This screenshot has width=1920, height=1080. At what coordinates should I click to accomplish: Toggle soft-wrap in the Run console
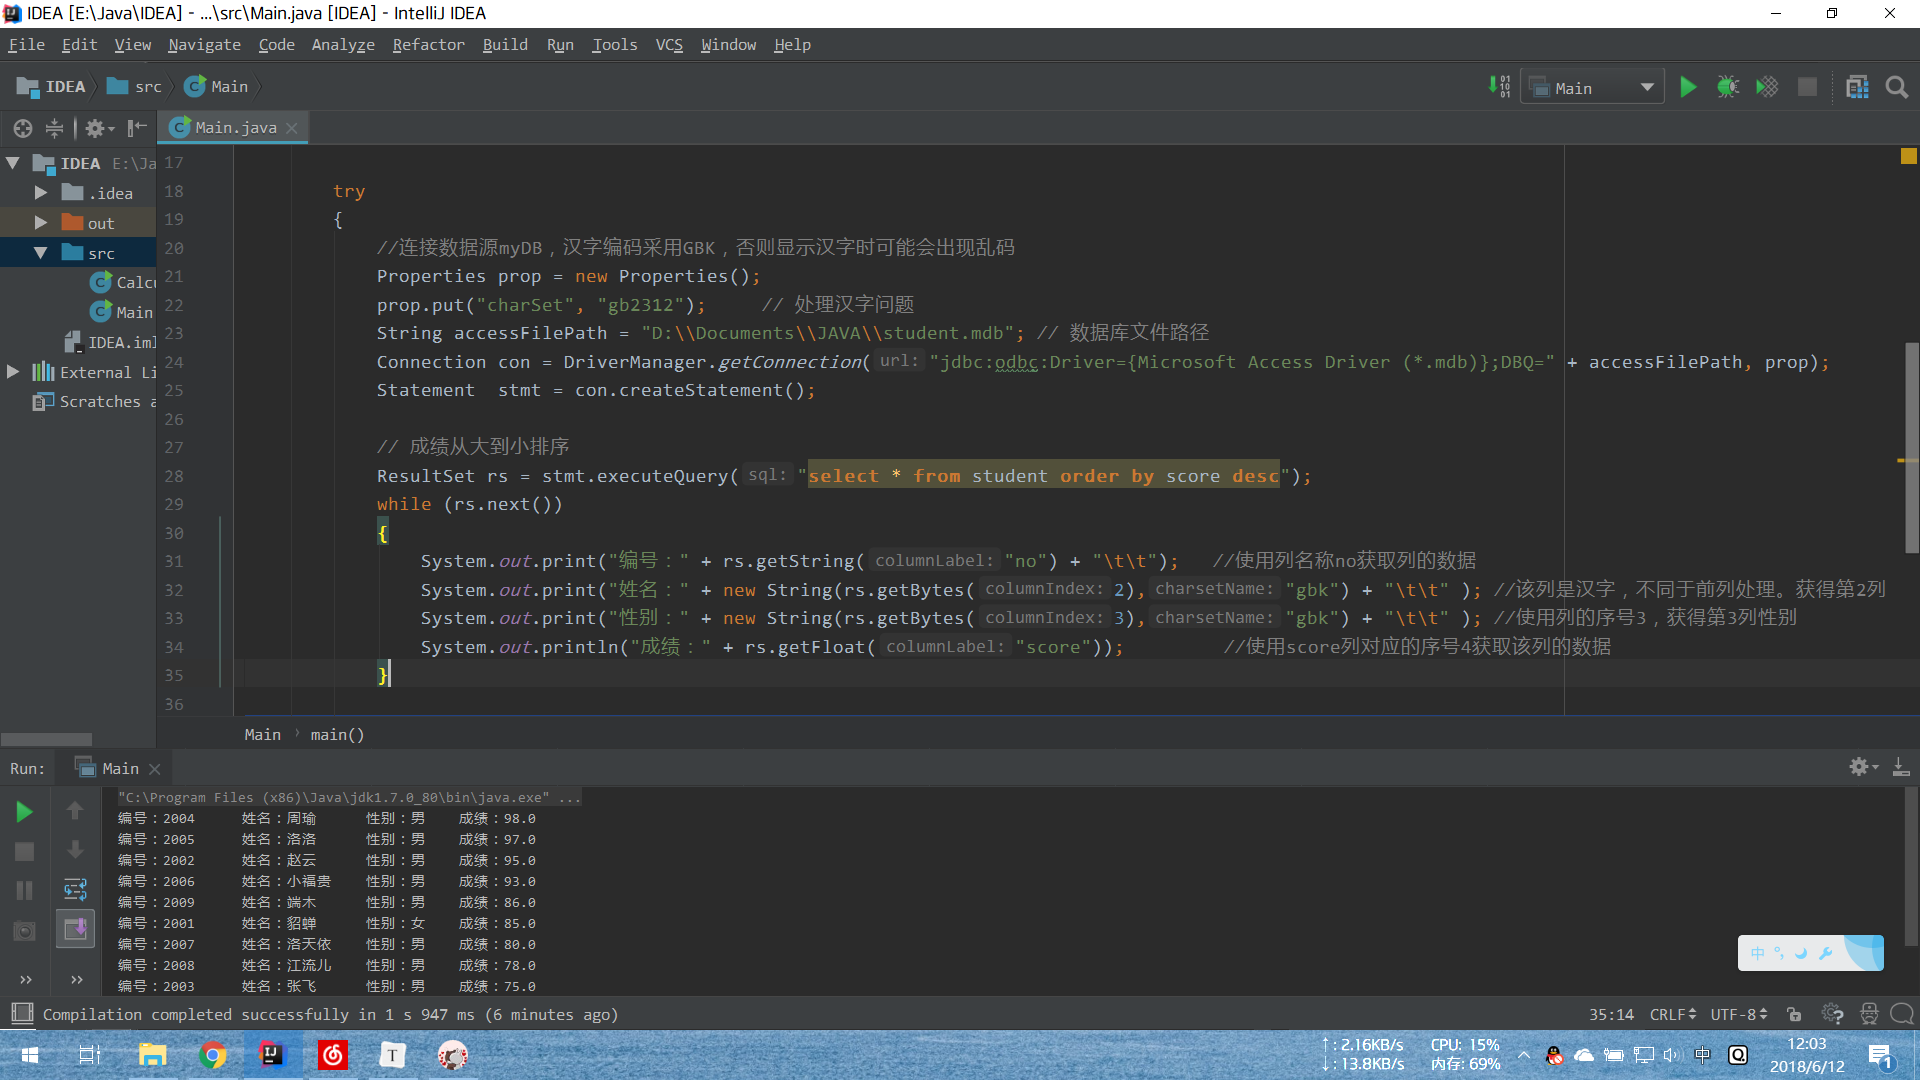(x=76, y=889)
